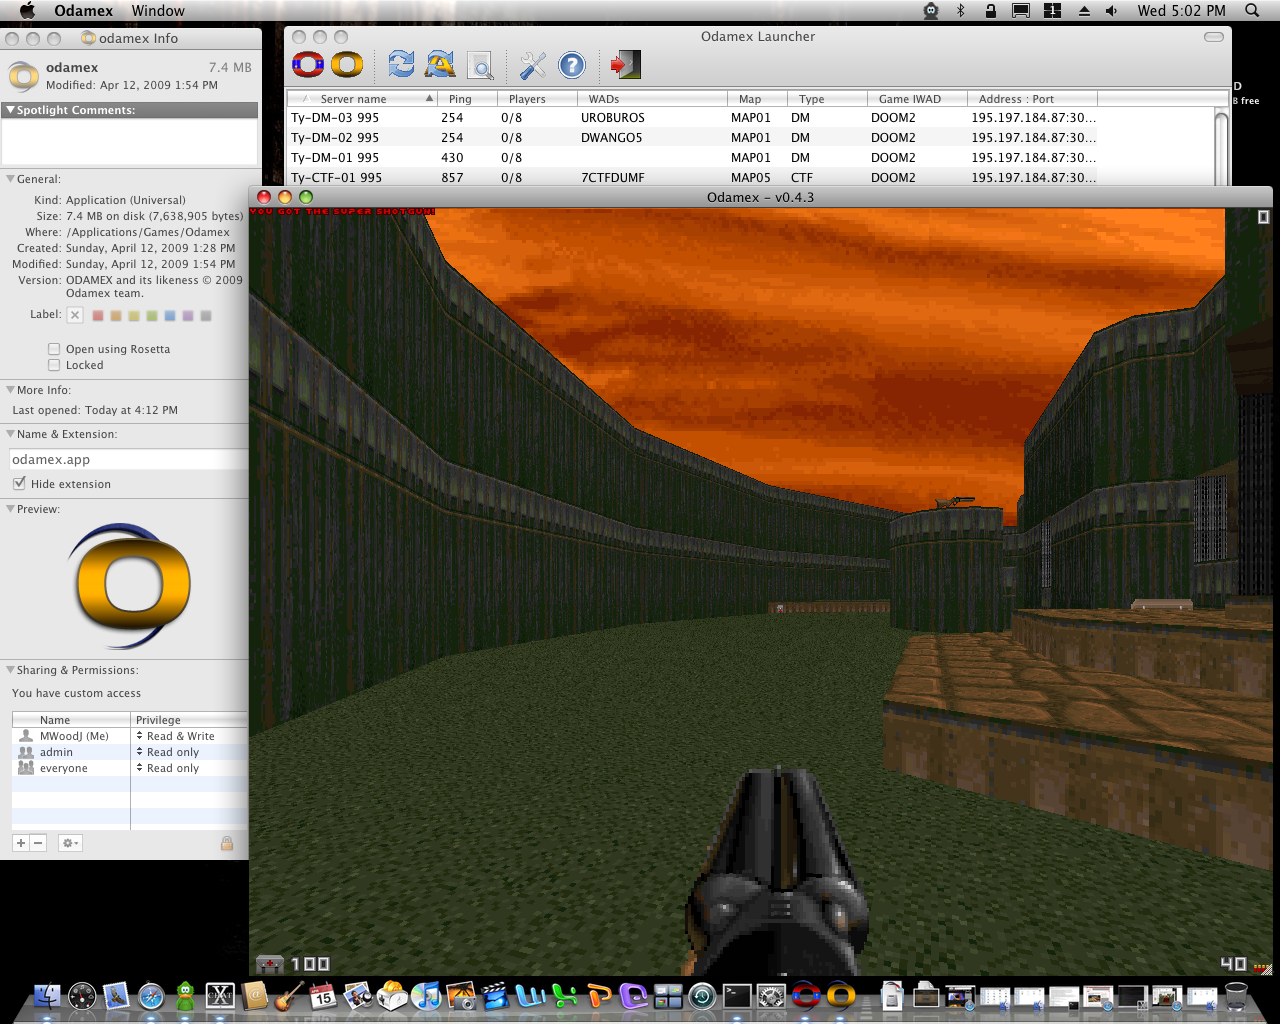Image resolution: width=1280 pixels, height=1024 pixels.
Task: Open the Odamex application menu
Action: (83, 11)
